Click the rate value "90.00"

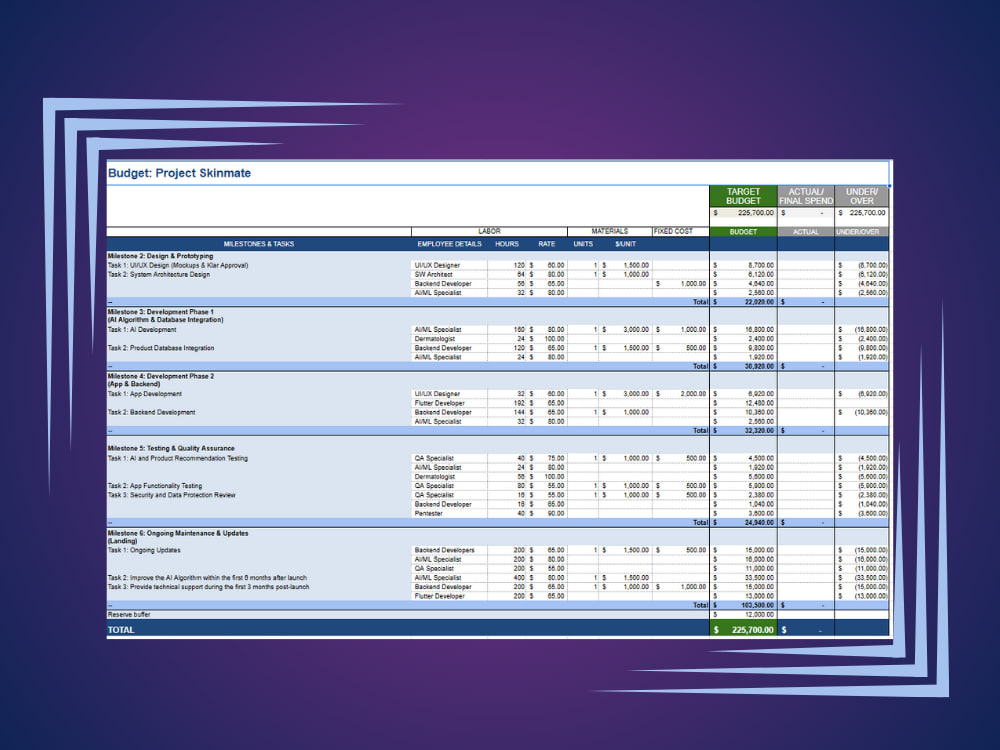(555, 513)
